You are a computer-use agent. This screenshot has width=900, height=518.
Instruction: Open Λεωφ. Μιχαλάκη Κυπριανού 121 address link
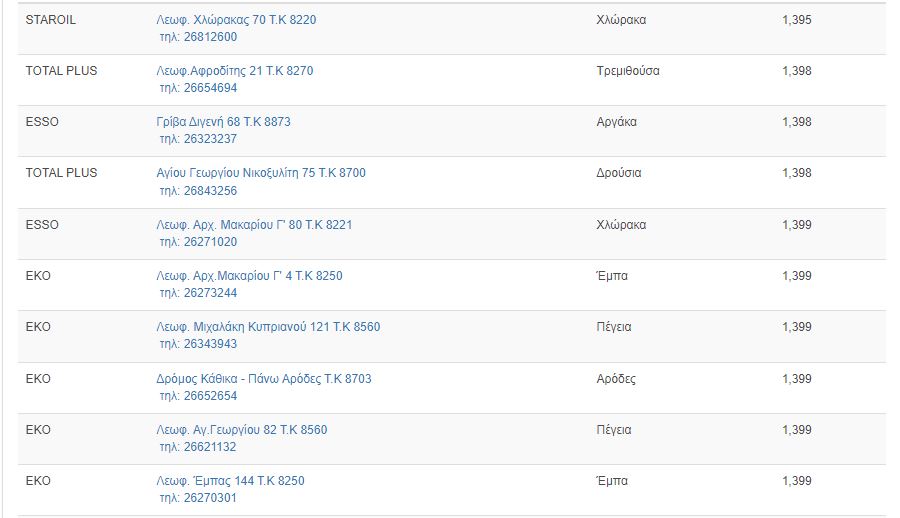point(268,327)
